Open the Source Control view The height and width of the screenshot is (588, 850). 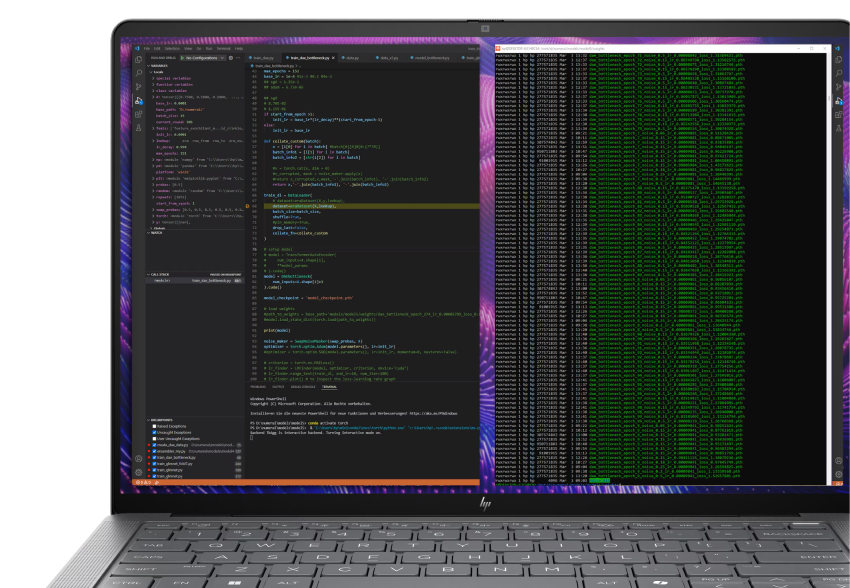coord(139,87)
